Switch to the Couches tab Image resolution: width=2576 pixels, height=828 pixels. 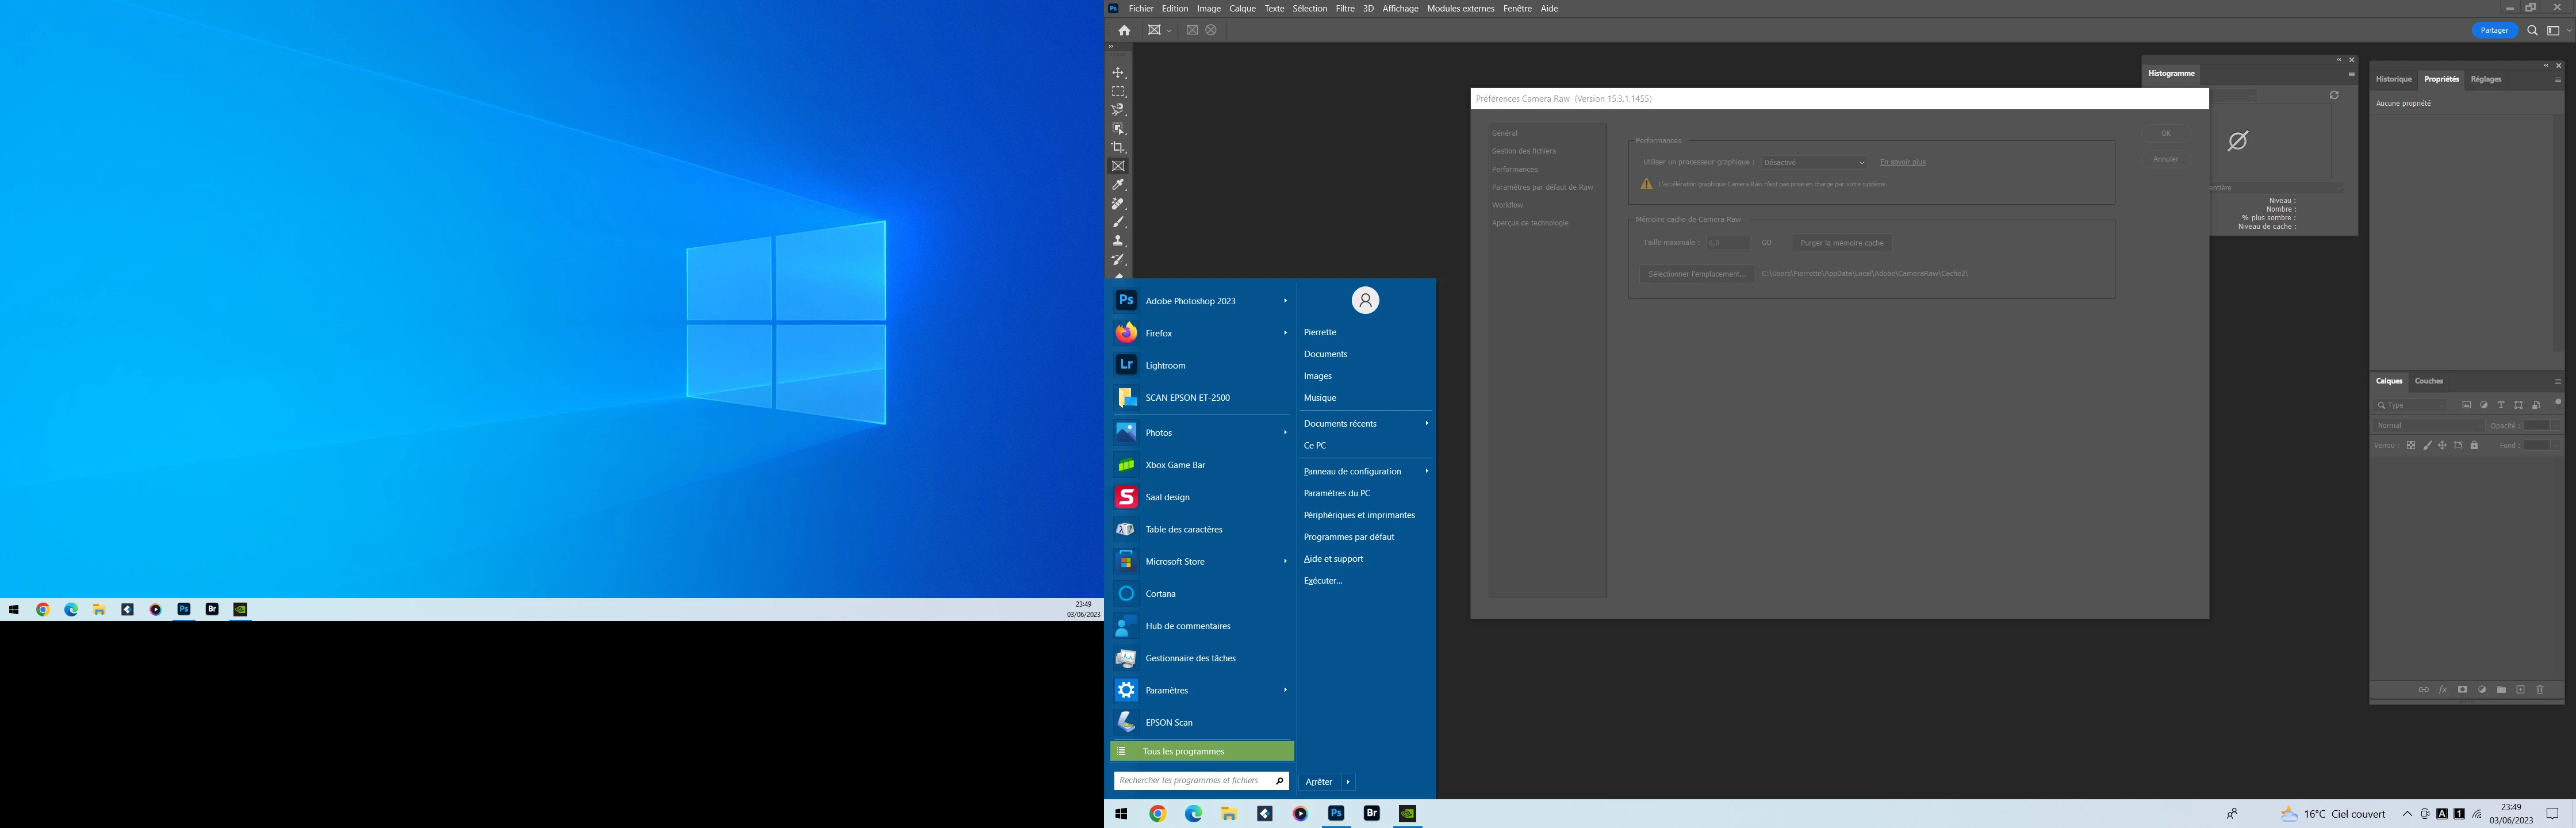[x=2428, y=381]
